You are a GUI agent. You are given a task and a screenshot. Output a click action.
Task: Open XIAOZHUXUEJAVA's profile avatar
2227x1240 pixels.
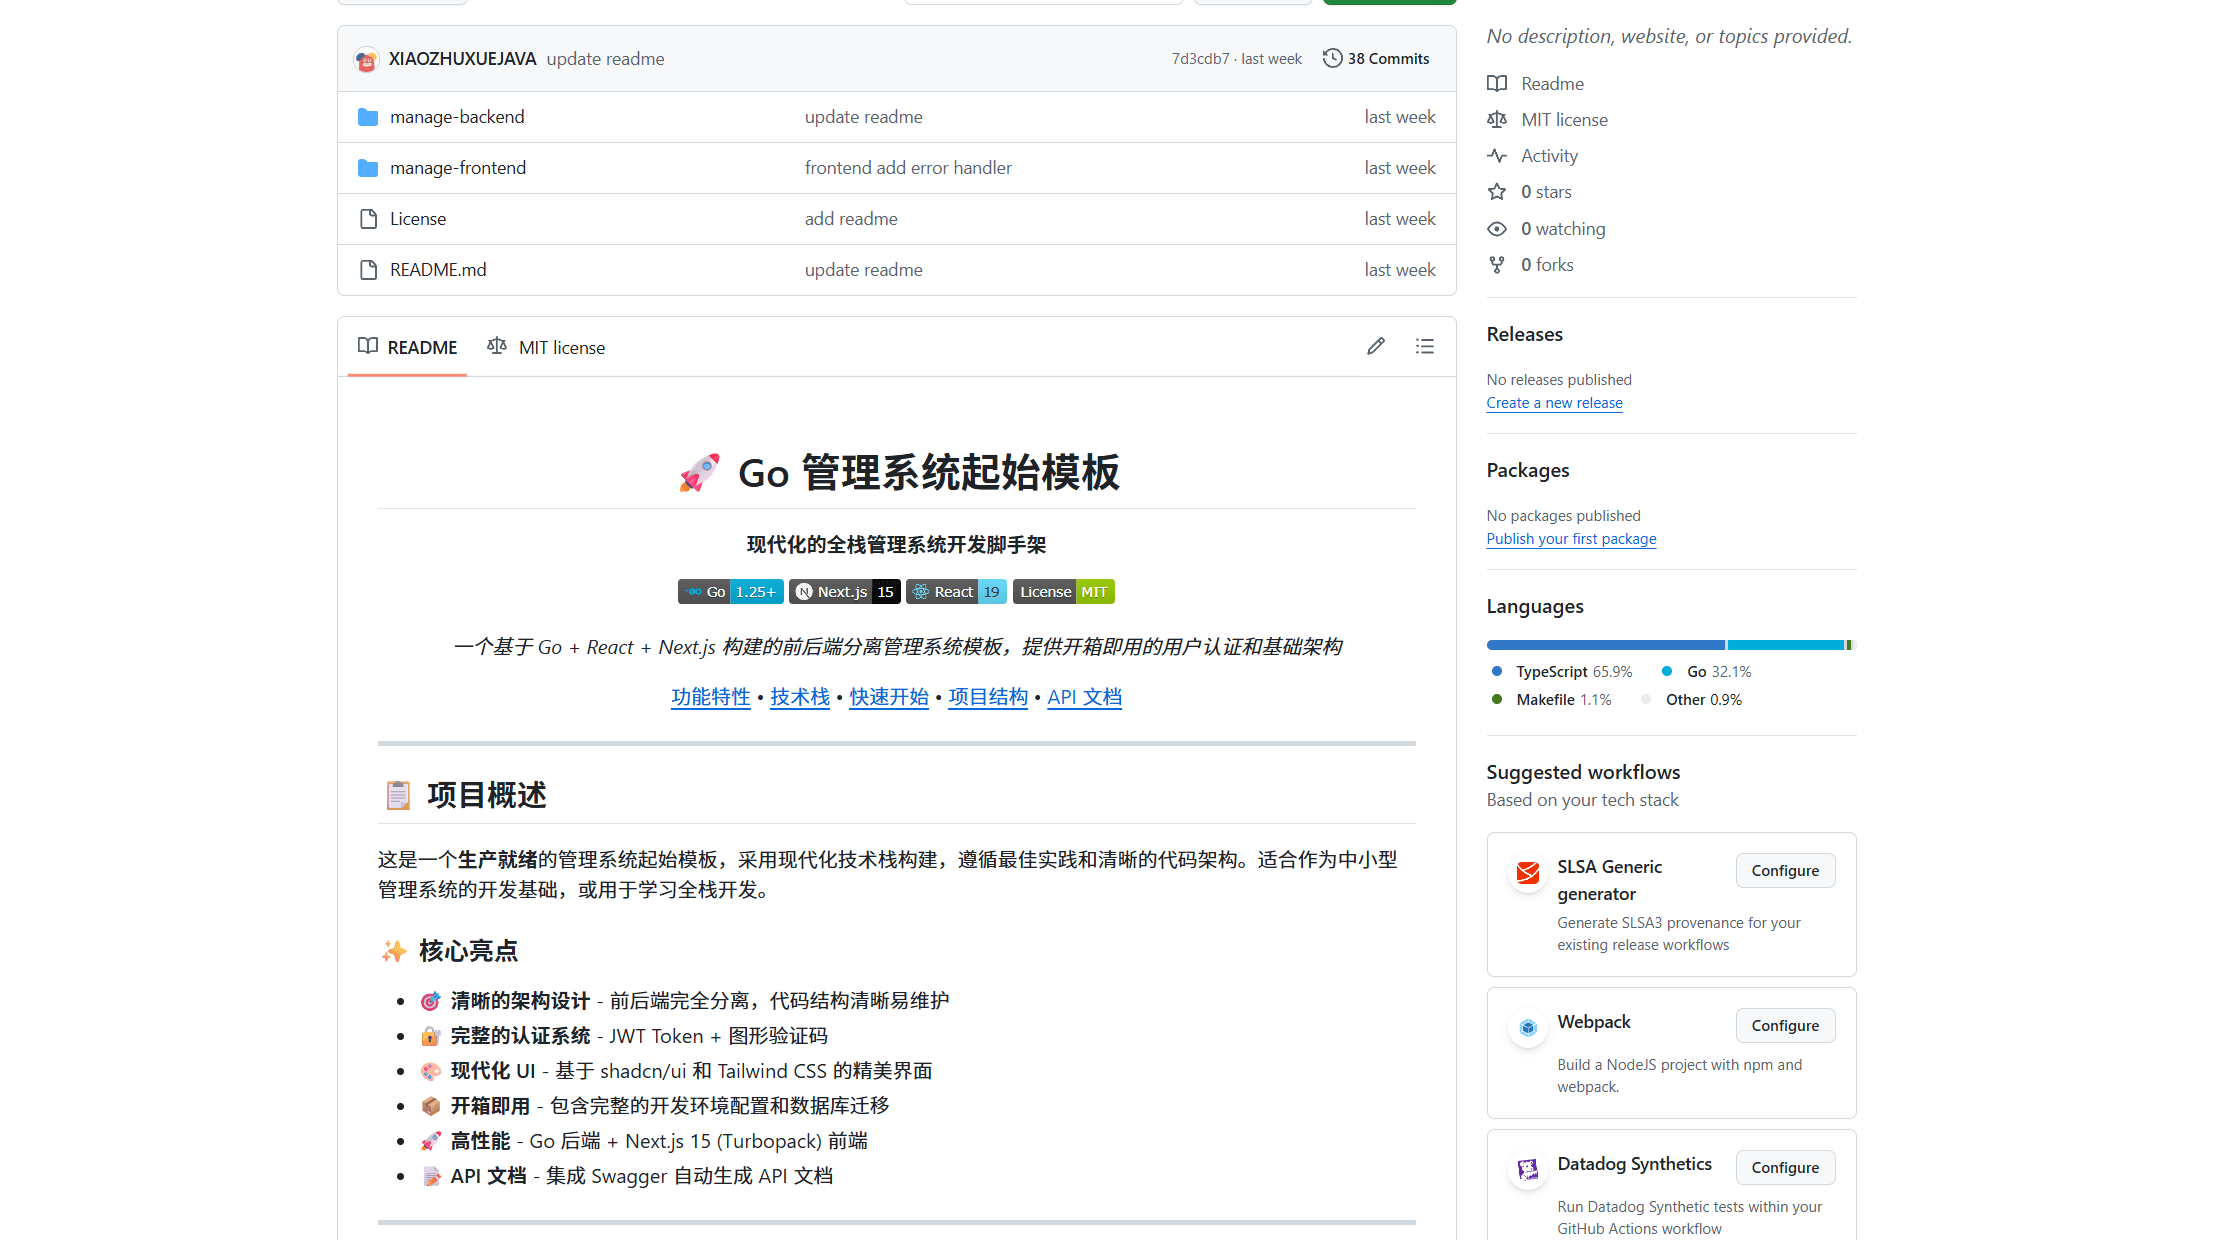point(366,59)
